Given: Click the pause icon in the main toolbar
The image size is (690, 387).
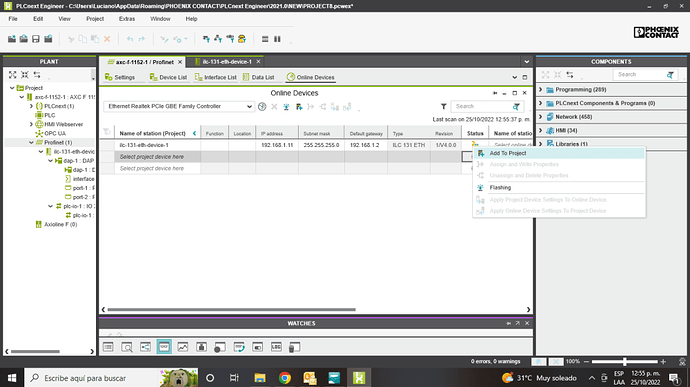Looking at the screenshot, I should click(x=277, y=39).
